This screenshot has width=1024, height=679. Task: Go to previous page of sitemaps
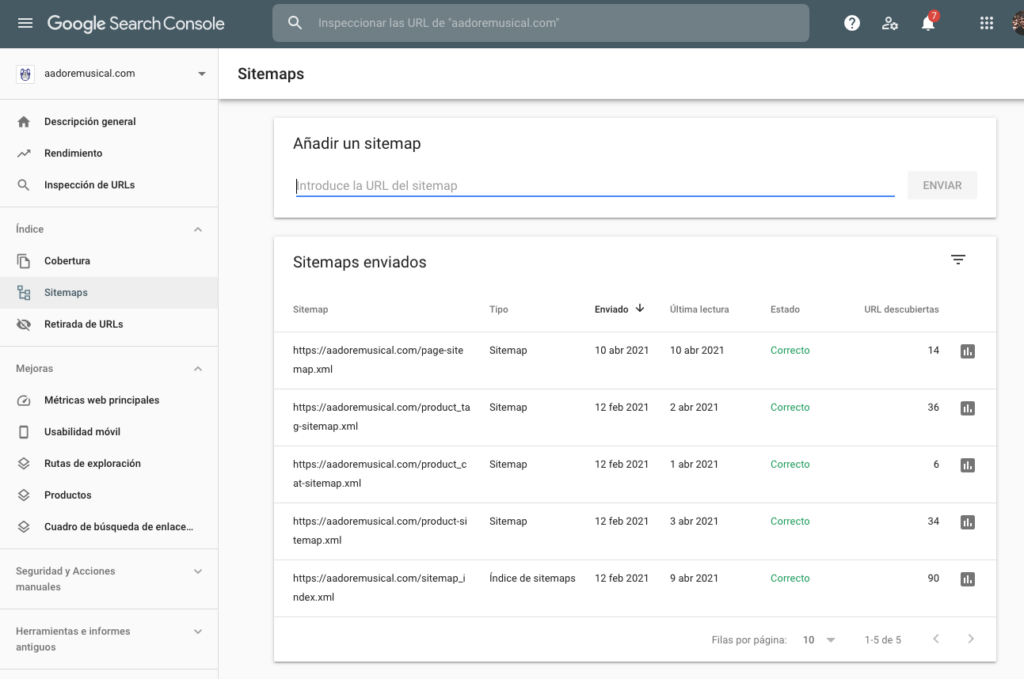point(936,639)
